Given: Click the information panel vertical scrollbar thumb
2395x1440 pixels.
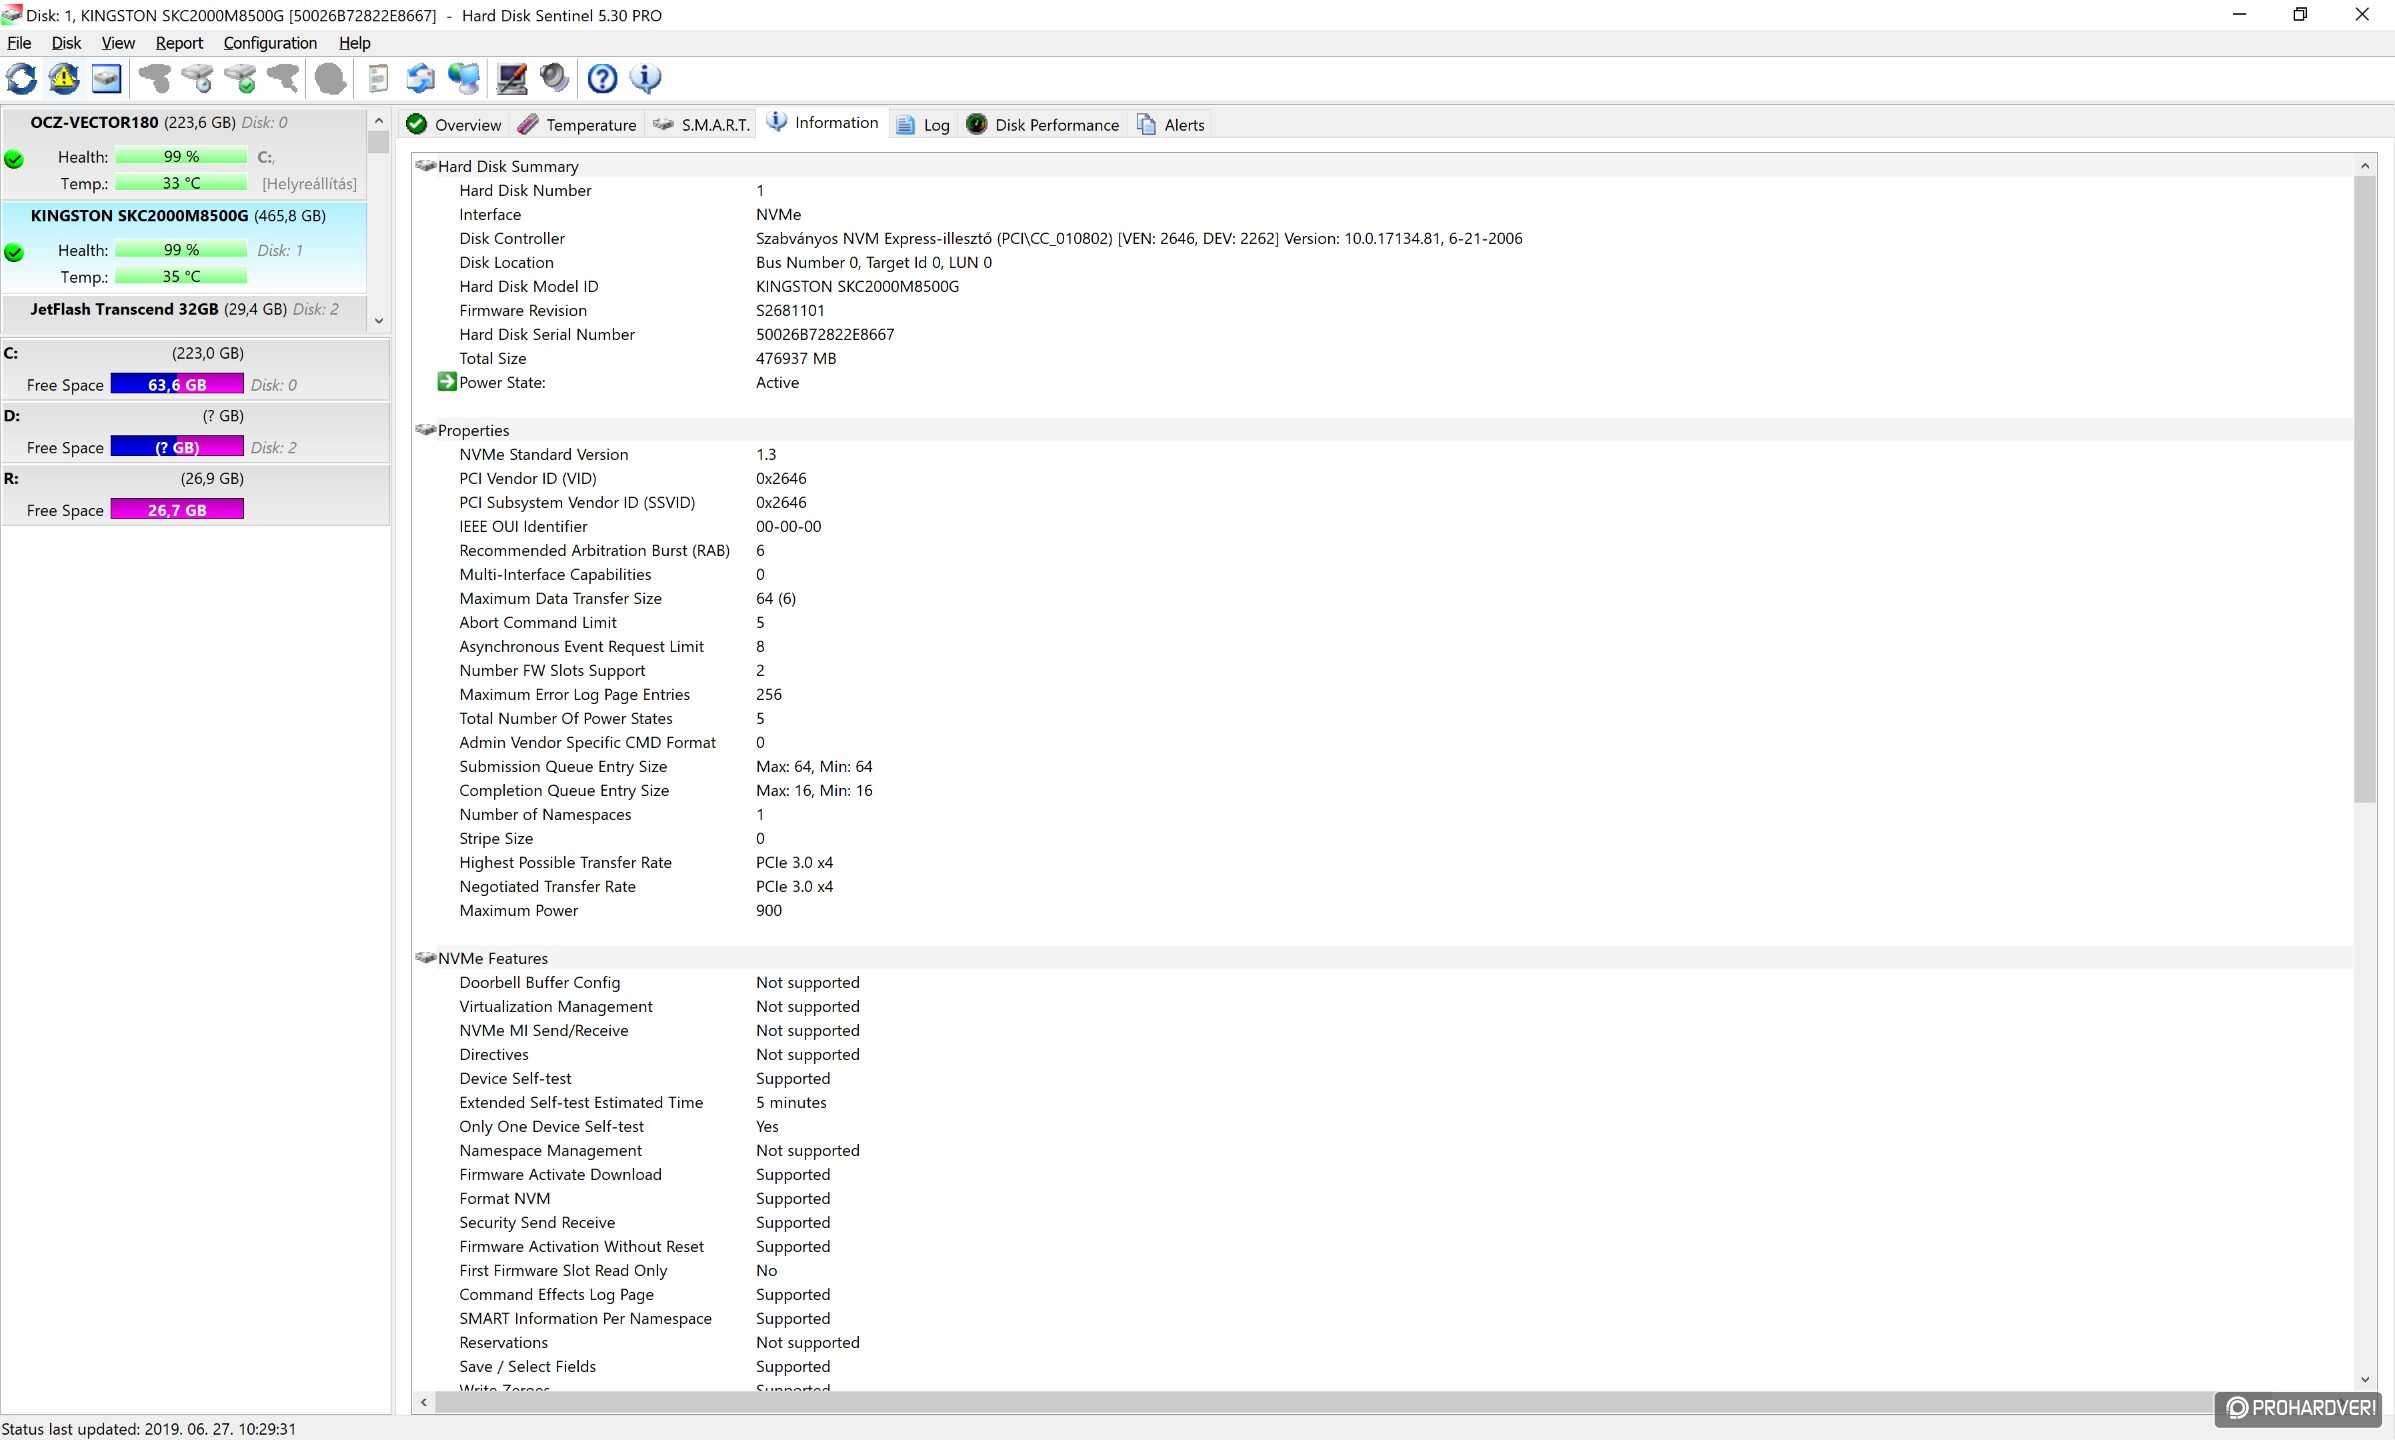Looking at the screenshot, I should click(2365, 490).
